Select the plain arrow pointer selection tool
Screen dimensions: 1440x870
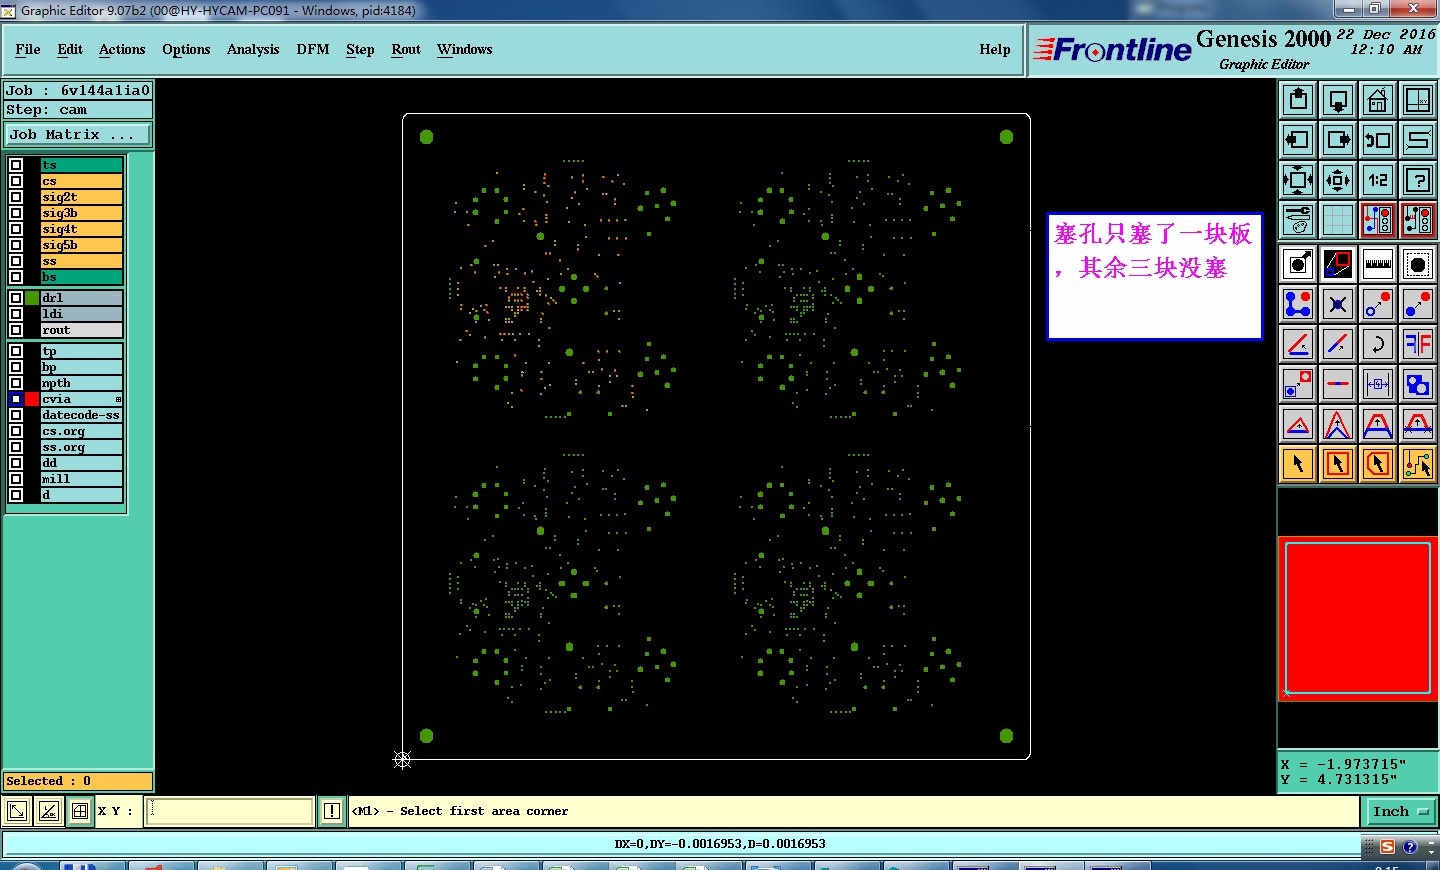[x=1298, y=464]
